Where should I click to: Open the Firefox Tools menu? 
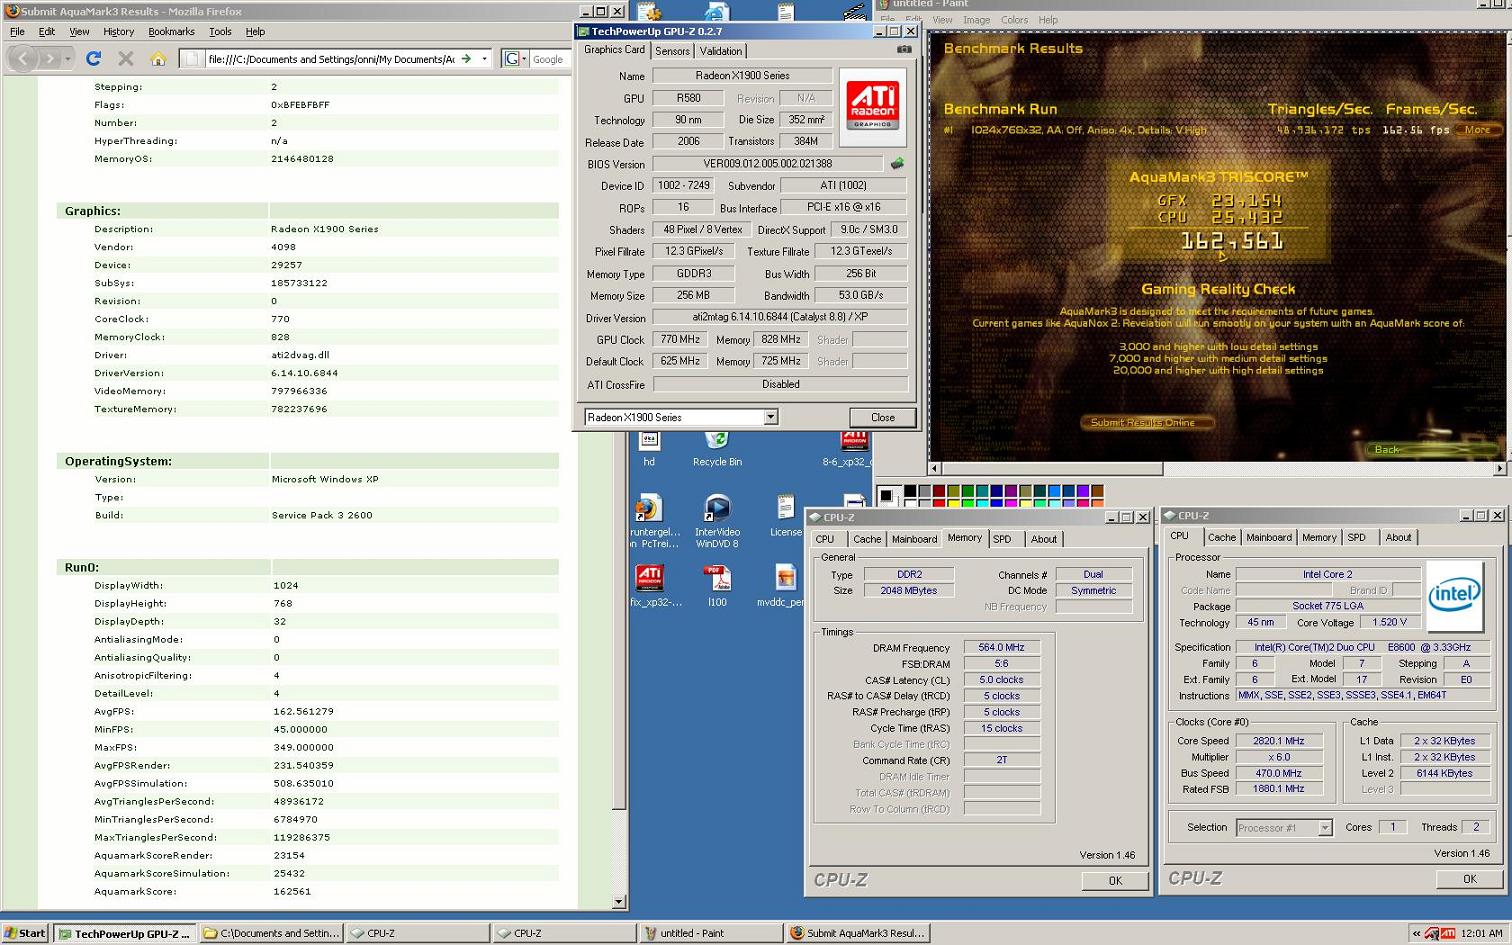point(220,32)
